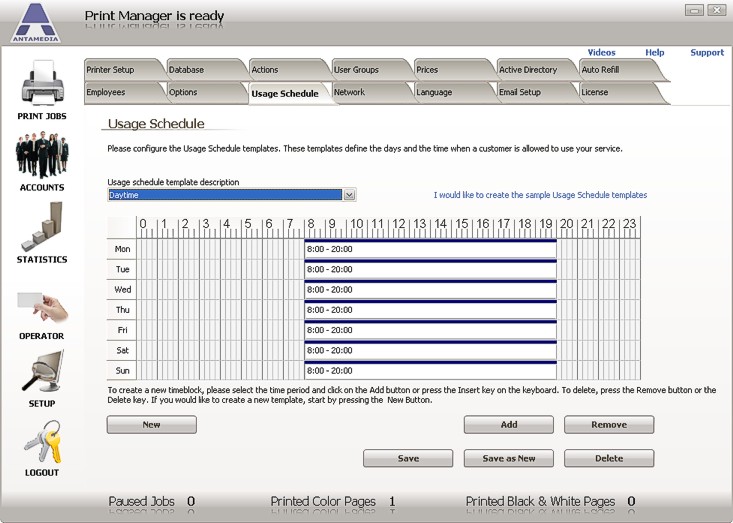The height and width of the screenshot is (523, 733).
Task: Minimize the Print Manager window
Action: tap(694, 9)
